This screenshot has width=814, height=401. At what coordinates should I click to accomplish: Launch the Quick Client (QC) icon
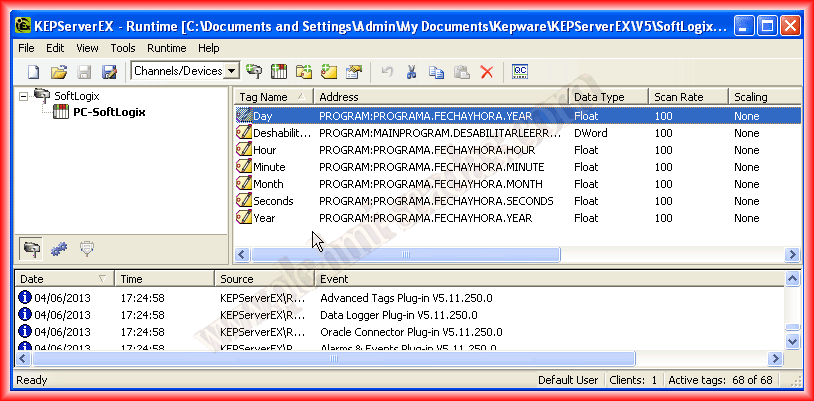tap(520, 71)
